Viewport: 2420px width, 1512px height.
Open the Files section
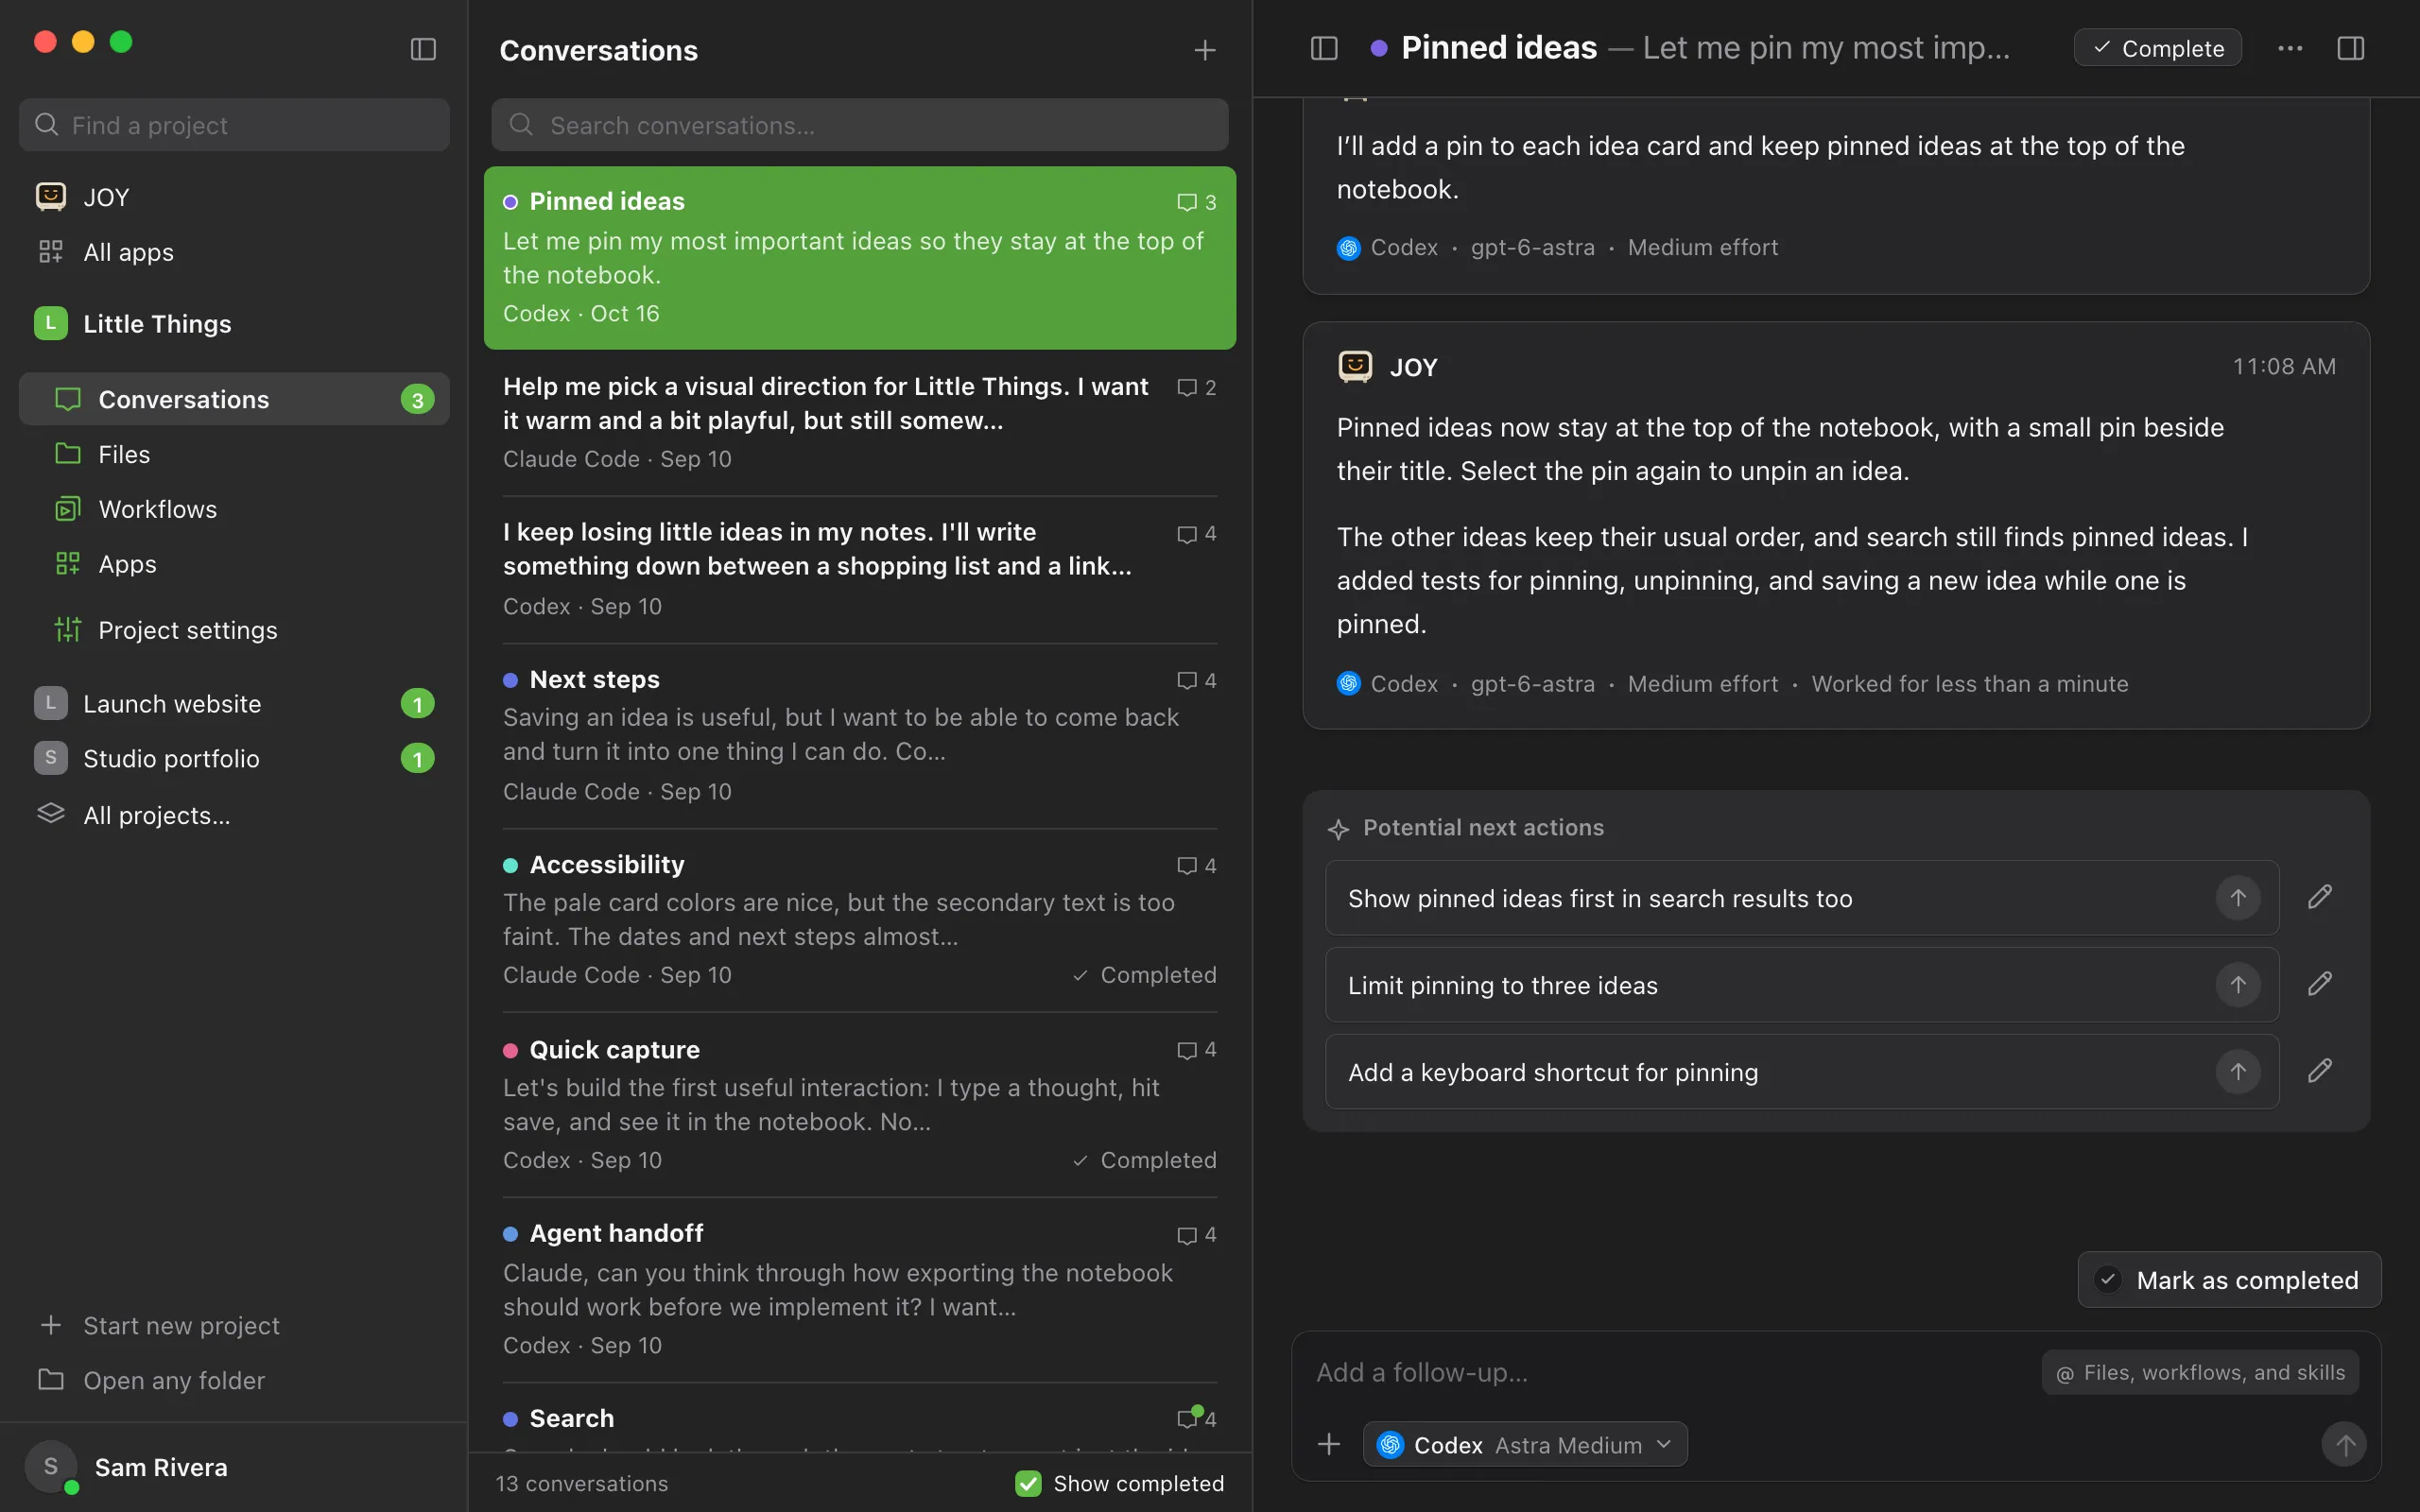point(234,454)
